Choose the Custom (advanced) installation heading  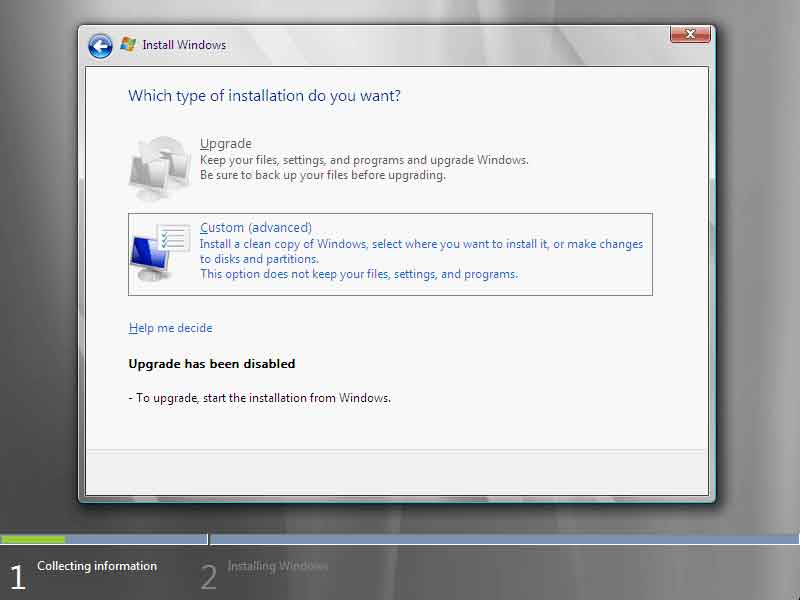tap(256, 228)
